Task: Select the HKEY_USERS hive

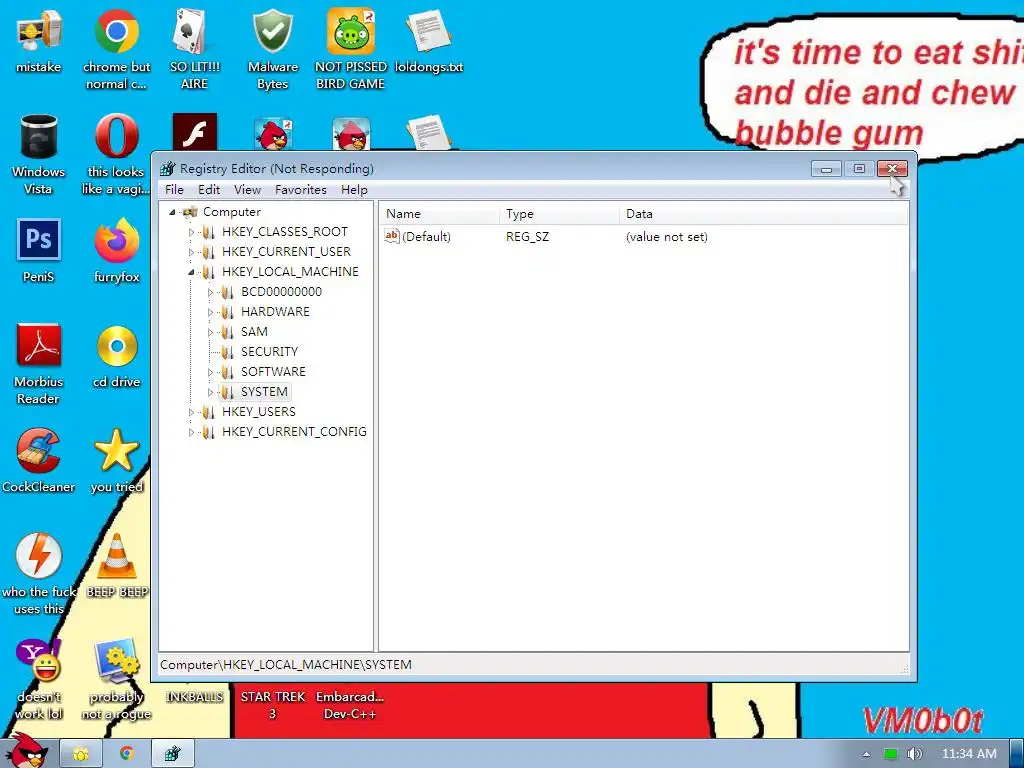Action: point(259,412)
